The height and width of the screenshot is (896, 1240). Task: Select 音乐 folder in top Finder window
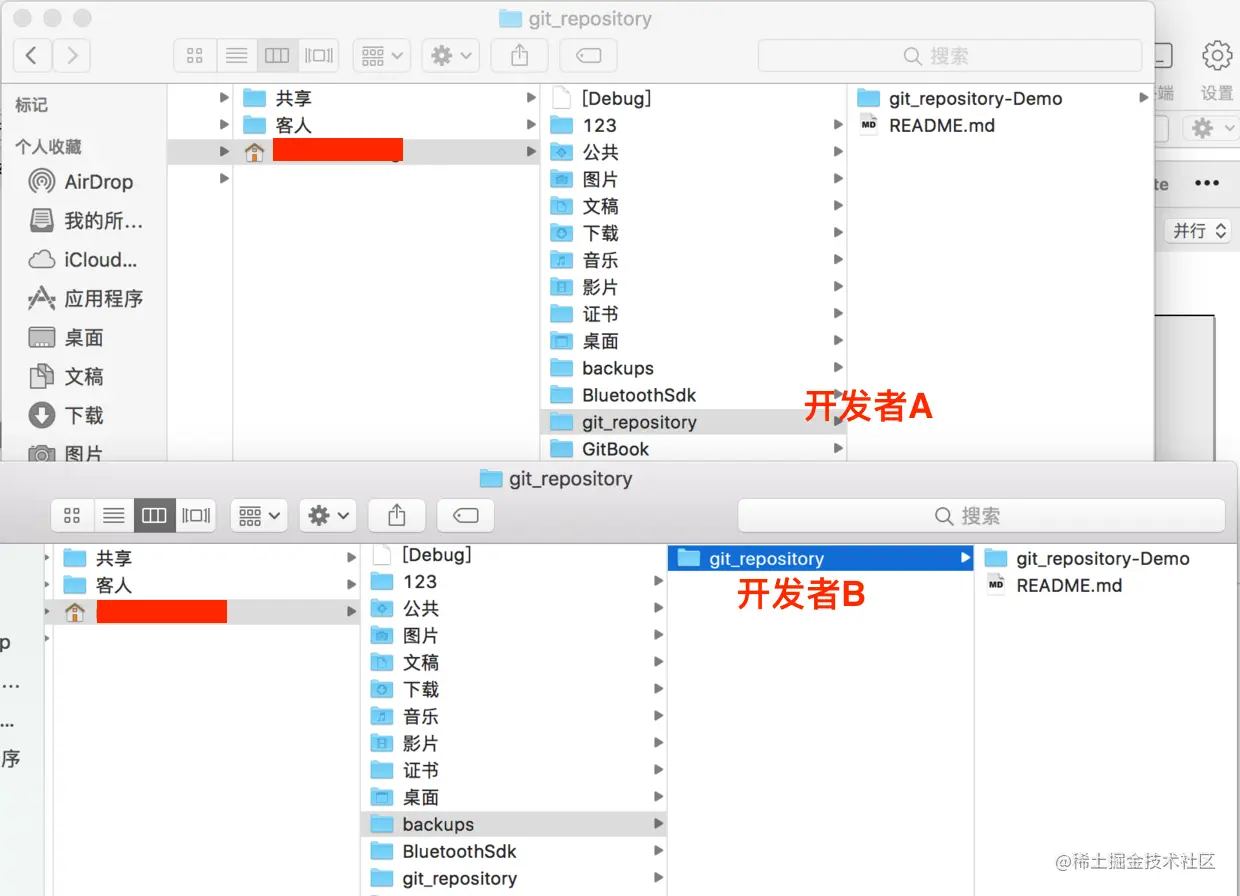coord(694,260)
